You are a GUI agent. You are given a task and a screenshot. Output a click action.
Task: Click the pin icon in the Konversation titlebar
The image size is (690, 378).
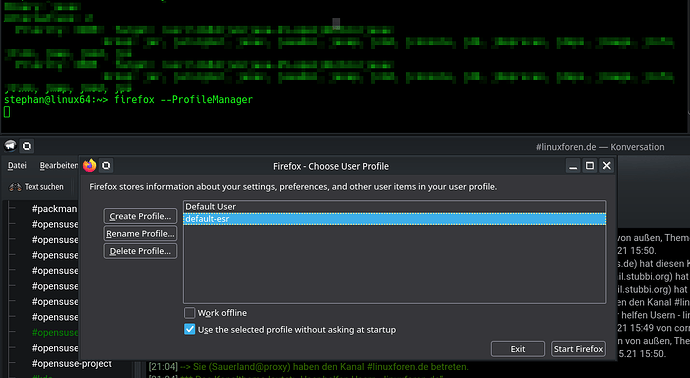[27, 146]
